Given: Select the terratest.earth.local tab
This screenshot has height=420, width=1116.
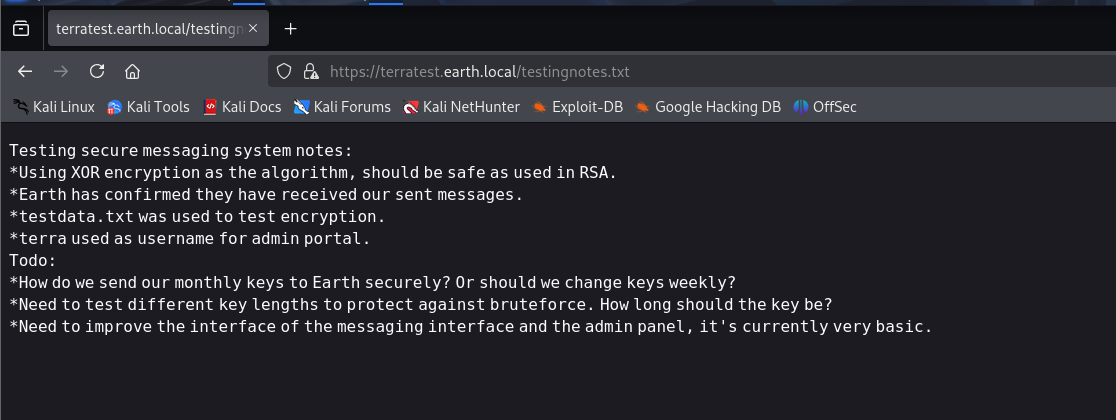Looking at the screenshot, I should [x=150, y=29].
